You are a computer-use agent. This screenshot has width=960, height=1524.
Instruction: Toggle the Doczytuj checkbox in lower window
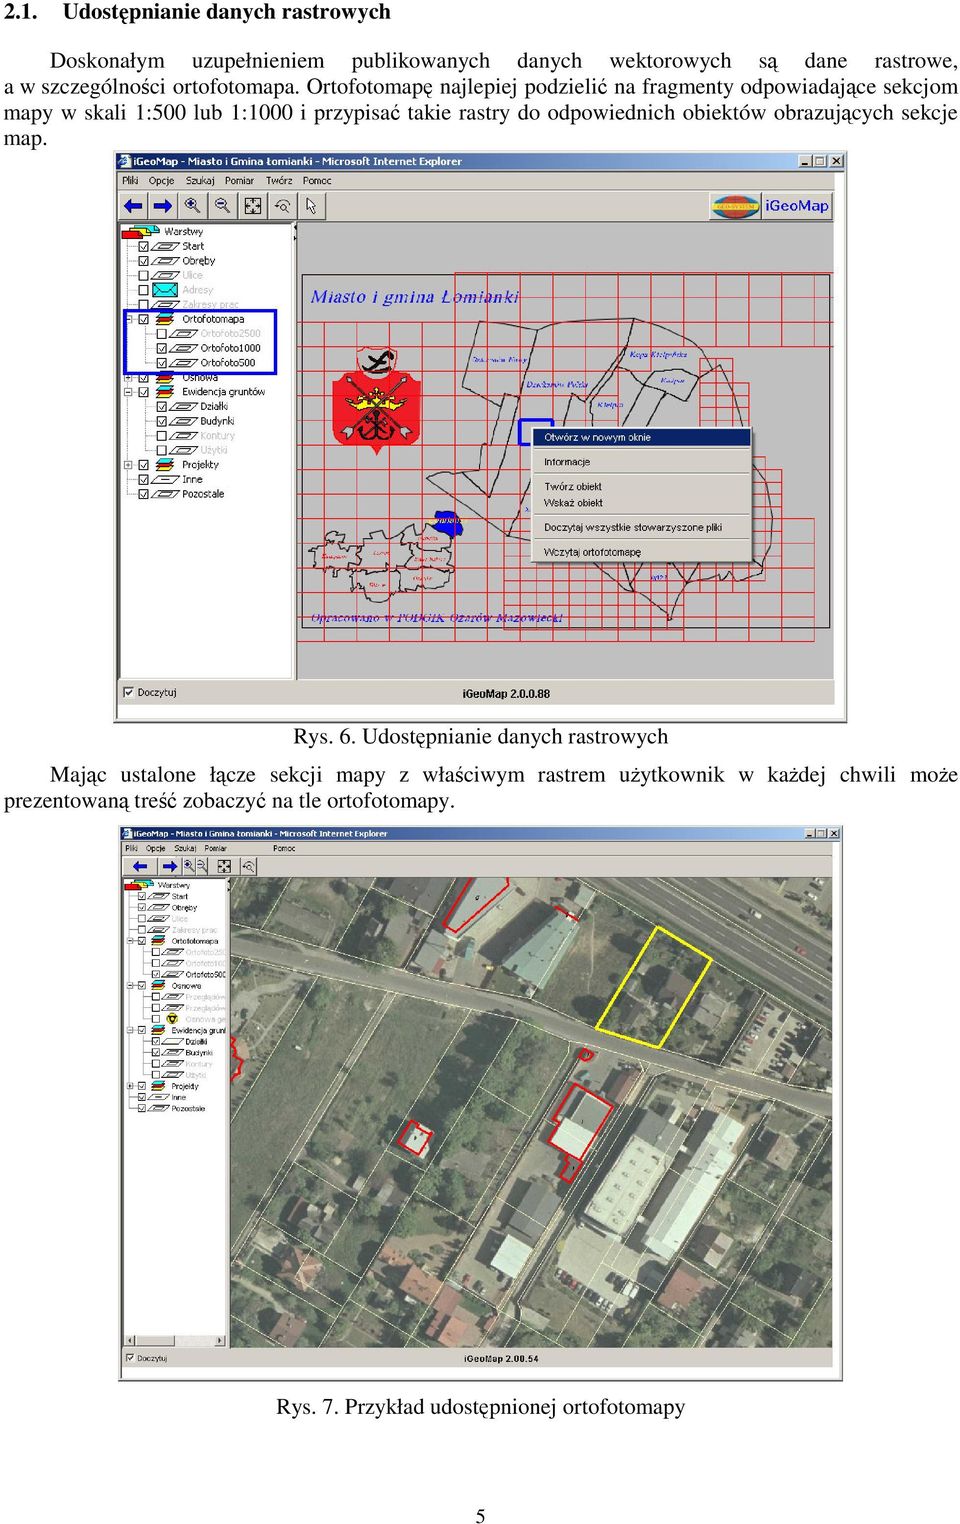(x=130, y=1358)
